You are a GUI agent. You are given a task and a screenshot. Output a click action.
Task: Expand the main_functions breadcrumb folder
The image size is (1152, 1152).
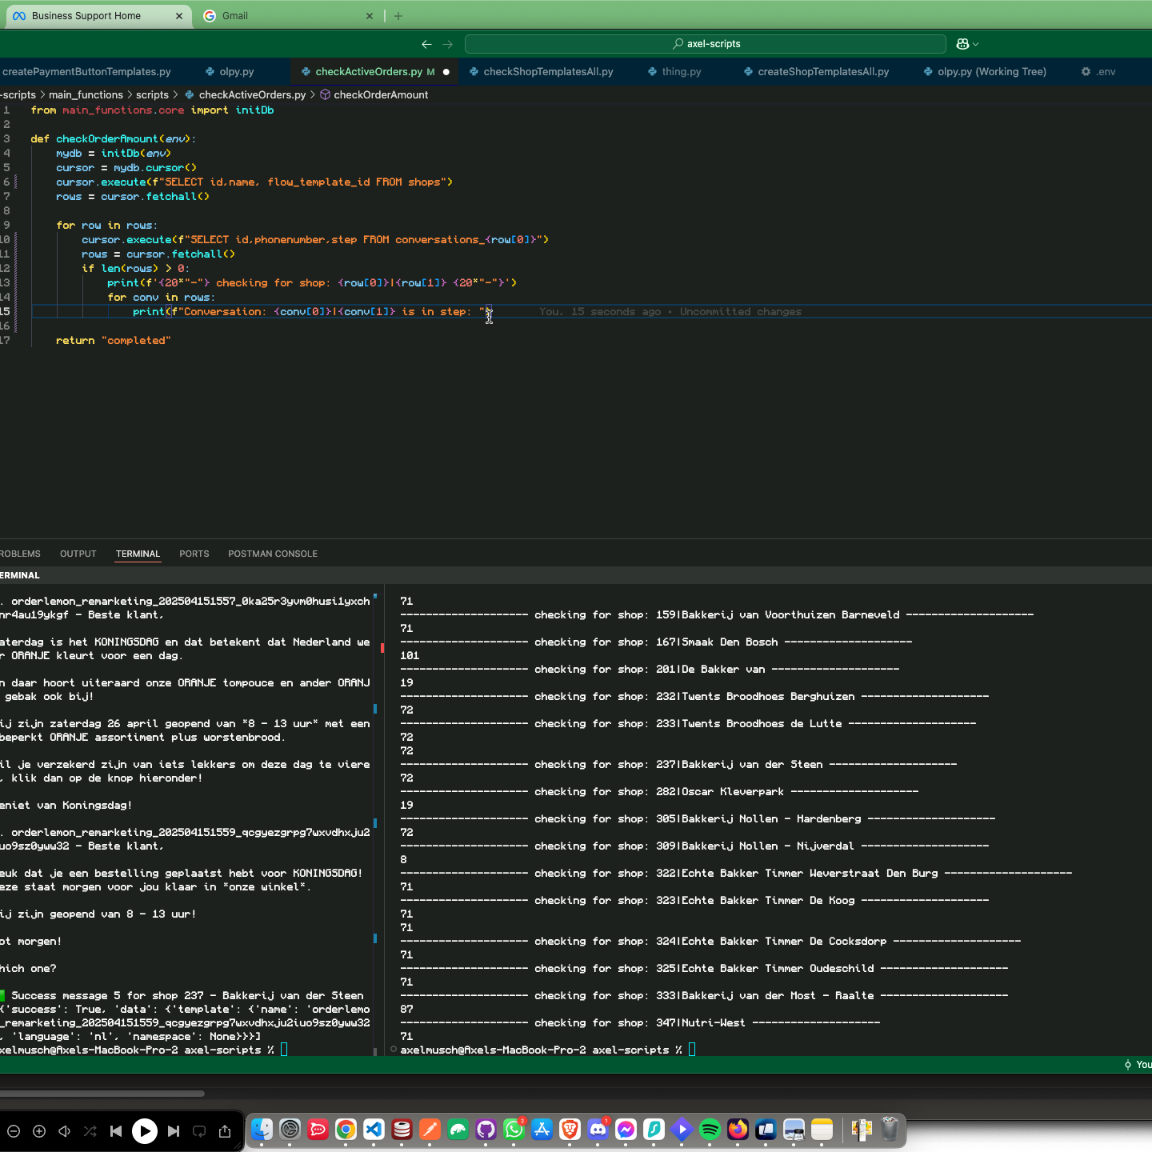(x=86, y=95)
